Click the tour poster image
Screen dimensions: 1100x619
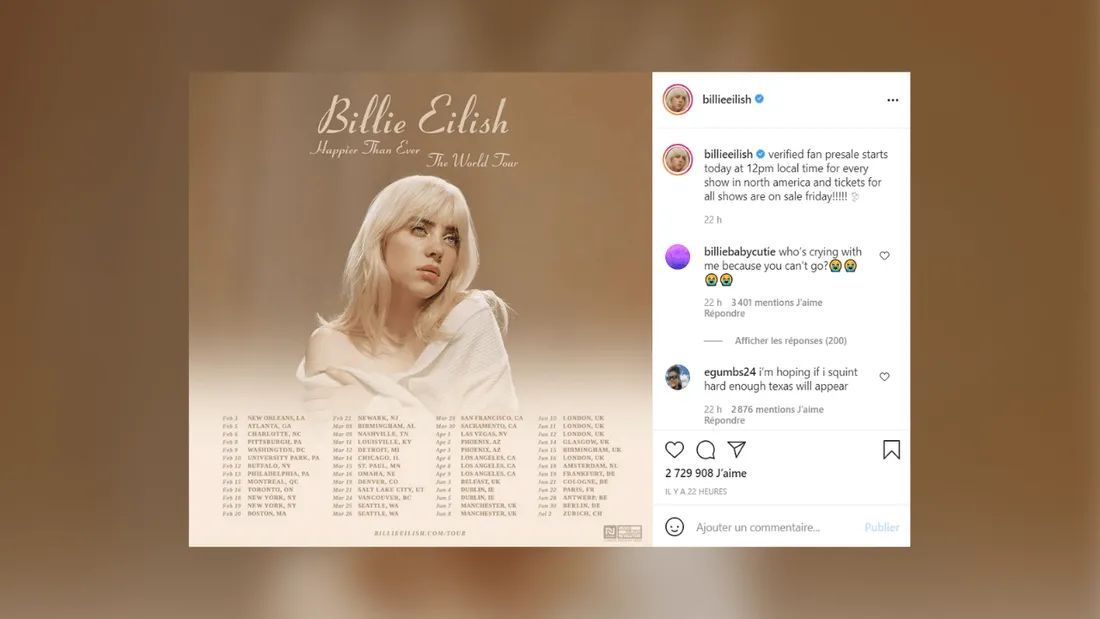(x=420, y=310)
